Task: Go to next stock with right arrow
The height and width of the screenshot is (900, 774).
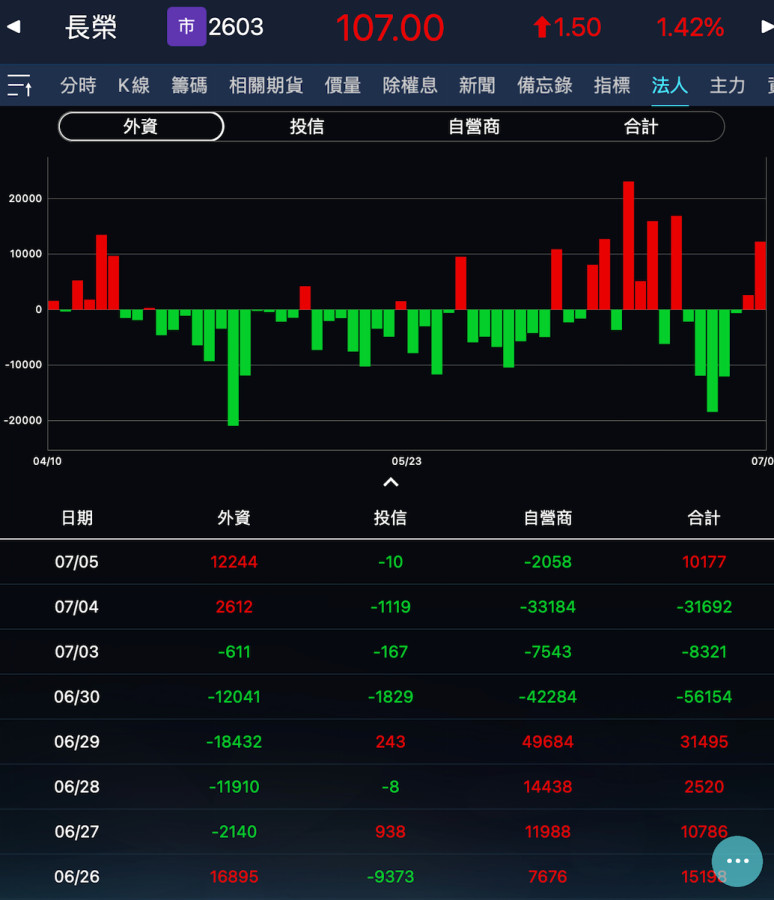Action: coord(765,27)
